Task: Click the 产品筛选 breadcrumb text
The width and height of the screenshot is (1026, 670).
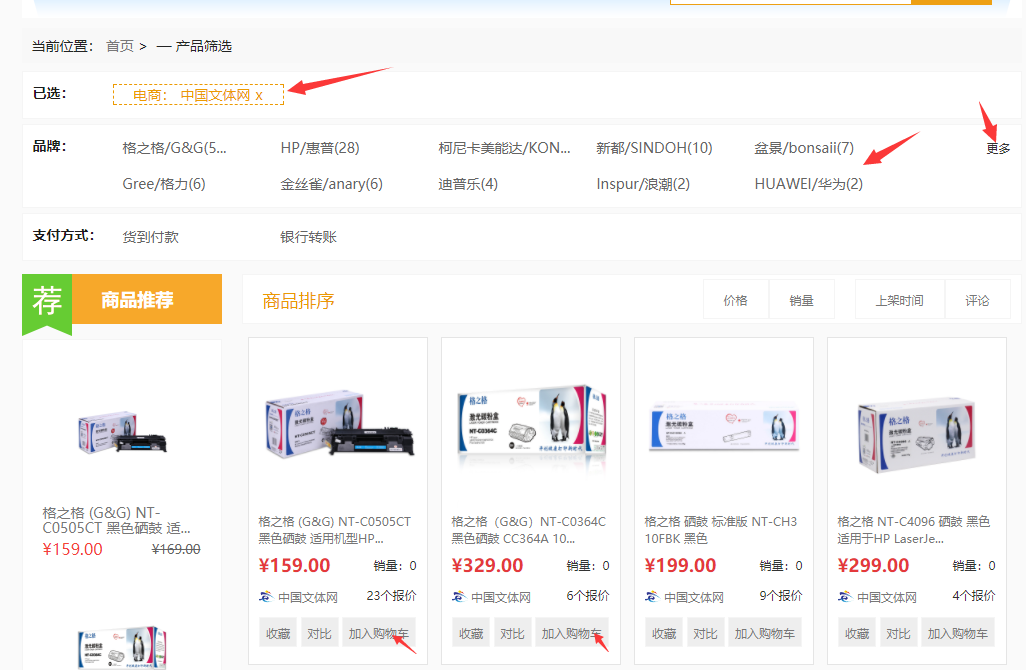Action: point(203,46)
